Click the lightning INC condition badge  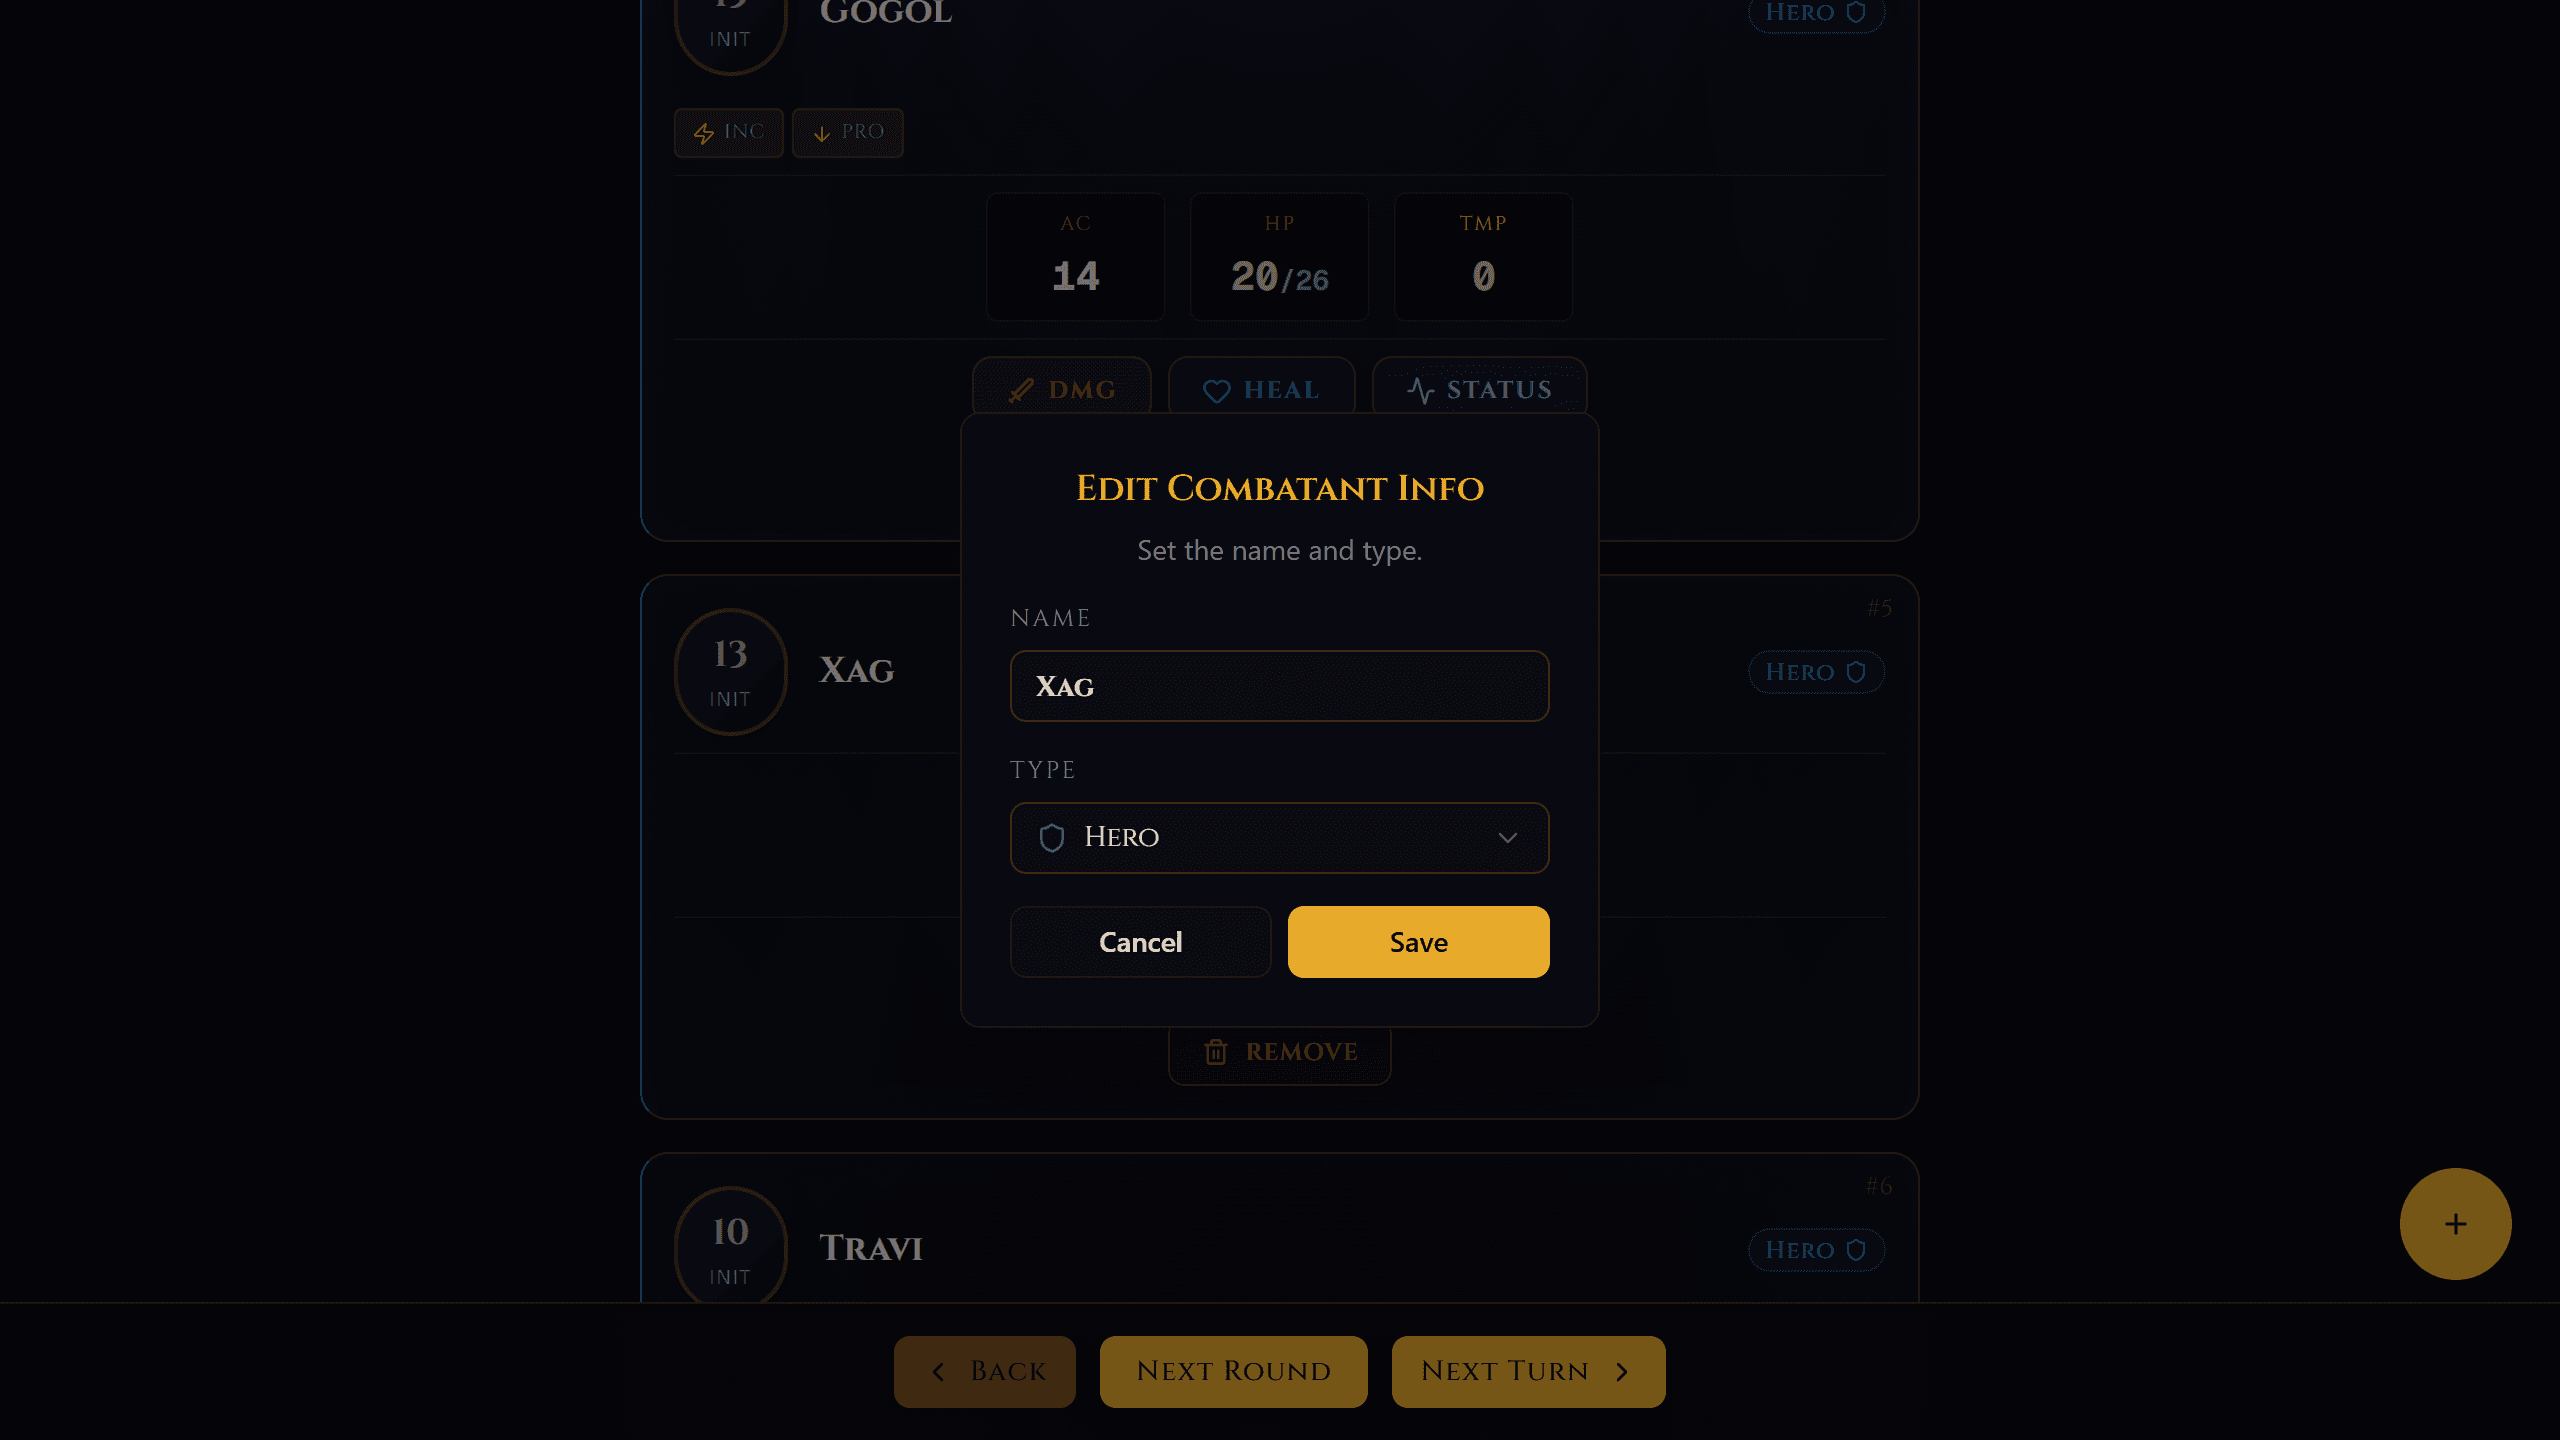click(728, 133)
